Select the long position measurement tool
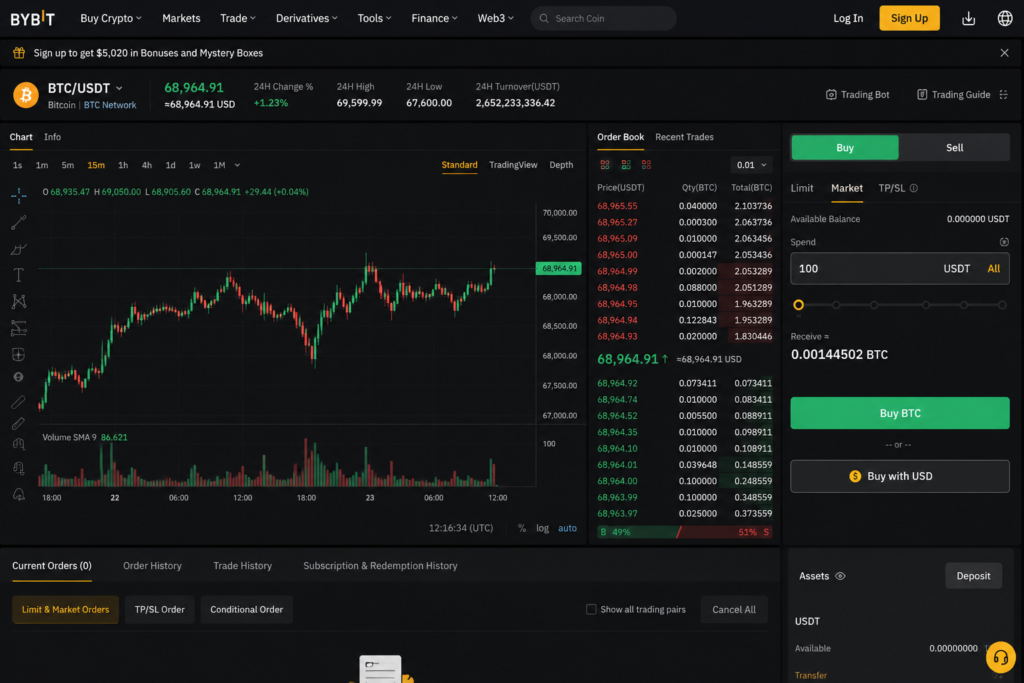Image resolution: width=1024 pixels, height=683 pixels. click(x=18, y=328)
